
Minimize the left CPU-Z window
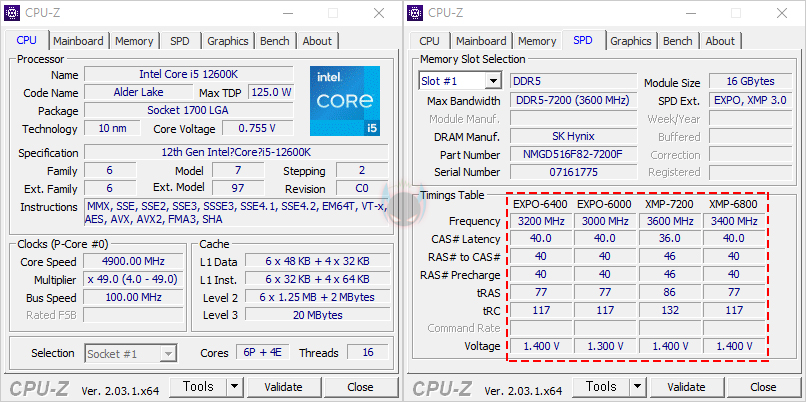coord(286,13)
